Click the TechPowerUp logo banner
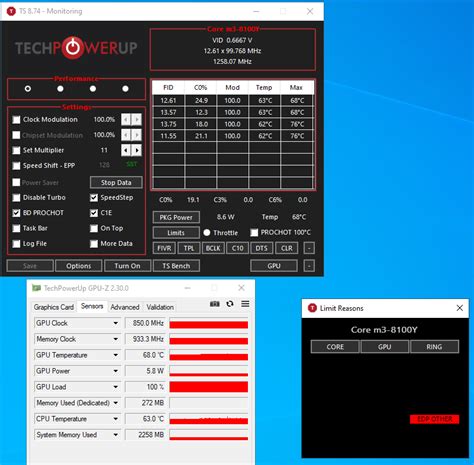Image resolution: width=474 pixels, height=465 pixels. [x=76, y=48]
